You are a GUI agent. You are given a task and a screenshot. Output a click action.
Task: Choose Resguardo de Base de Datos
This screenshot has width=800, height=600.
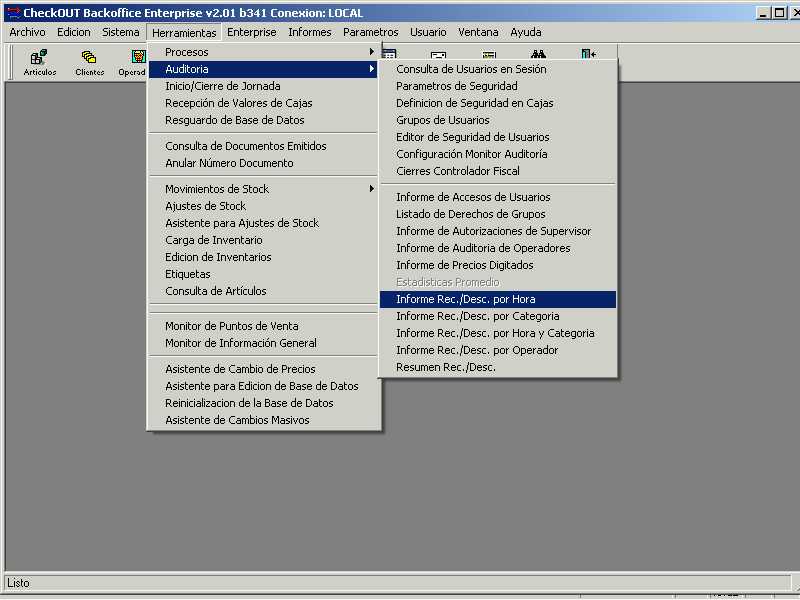coord(263,120)
